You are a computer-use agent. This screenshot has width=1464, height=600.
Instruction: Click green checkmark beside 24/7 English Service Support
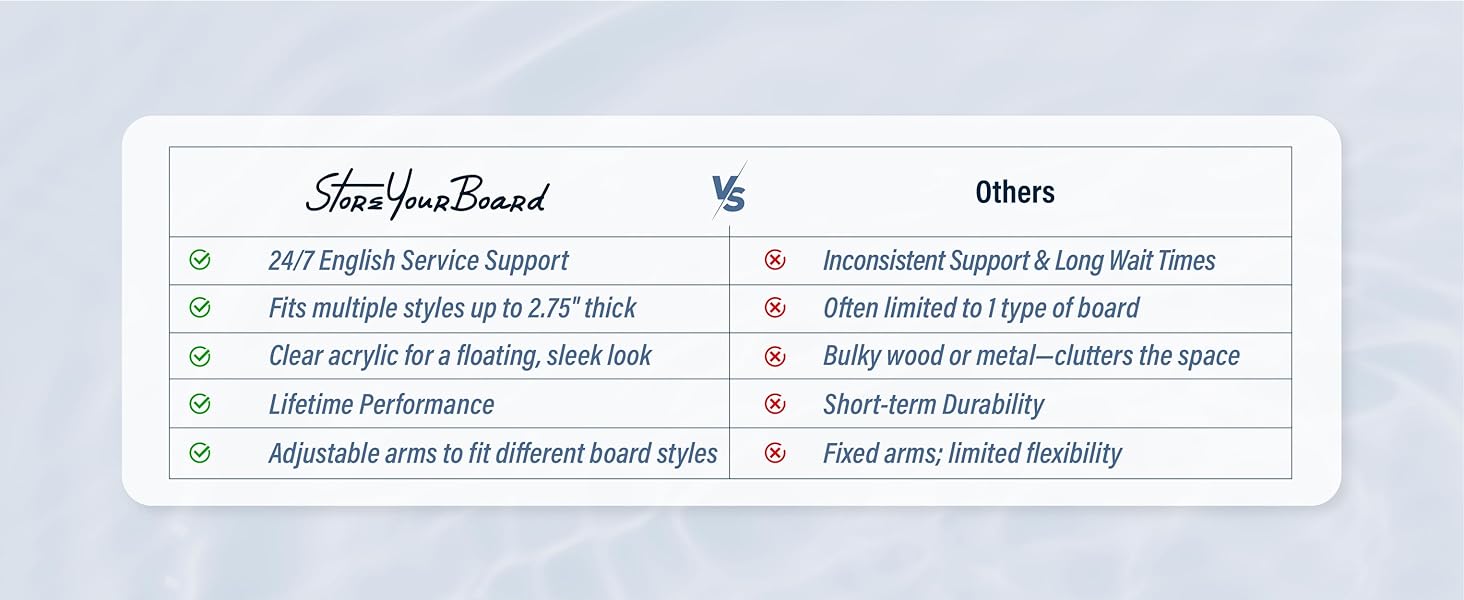[x=200, y=261]
